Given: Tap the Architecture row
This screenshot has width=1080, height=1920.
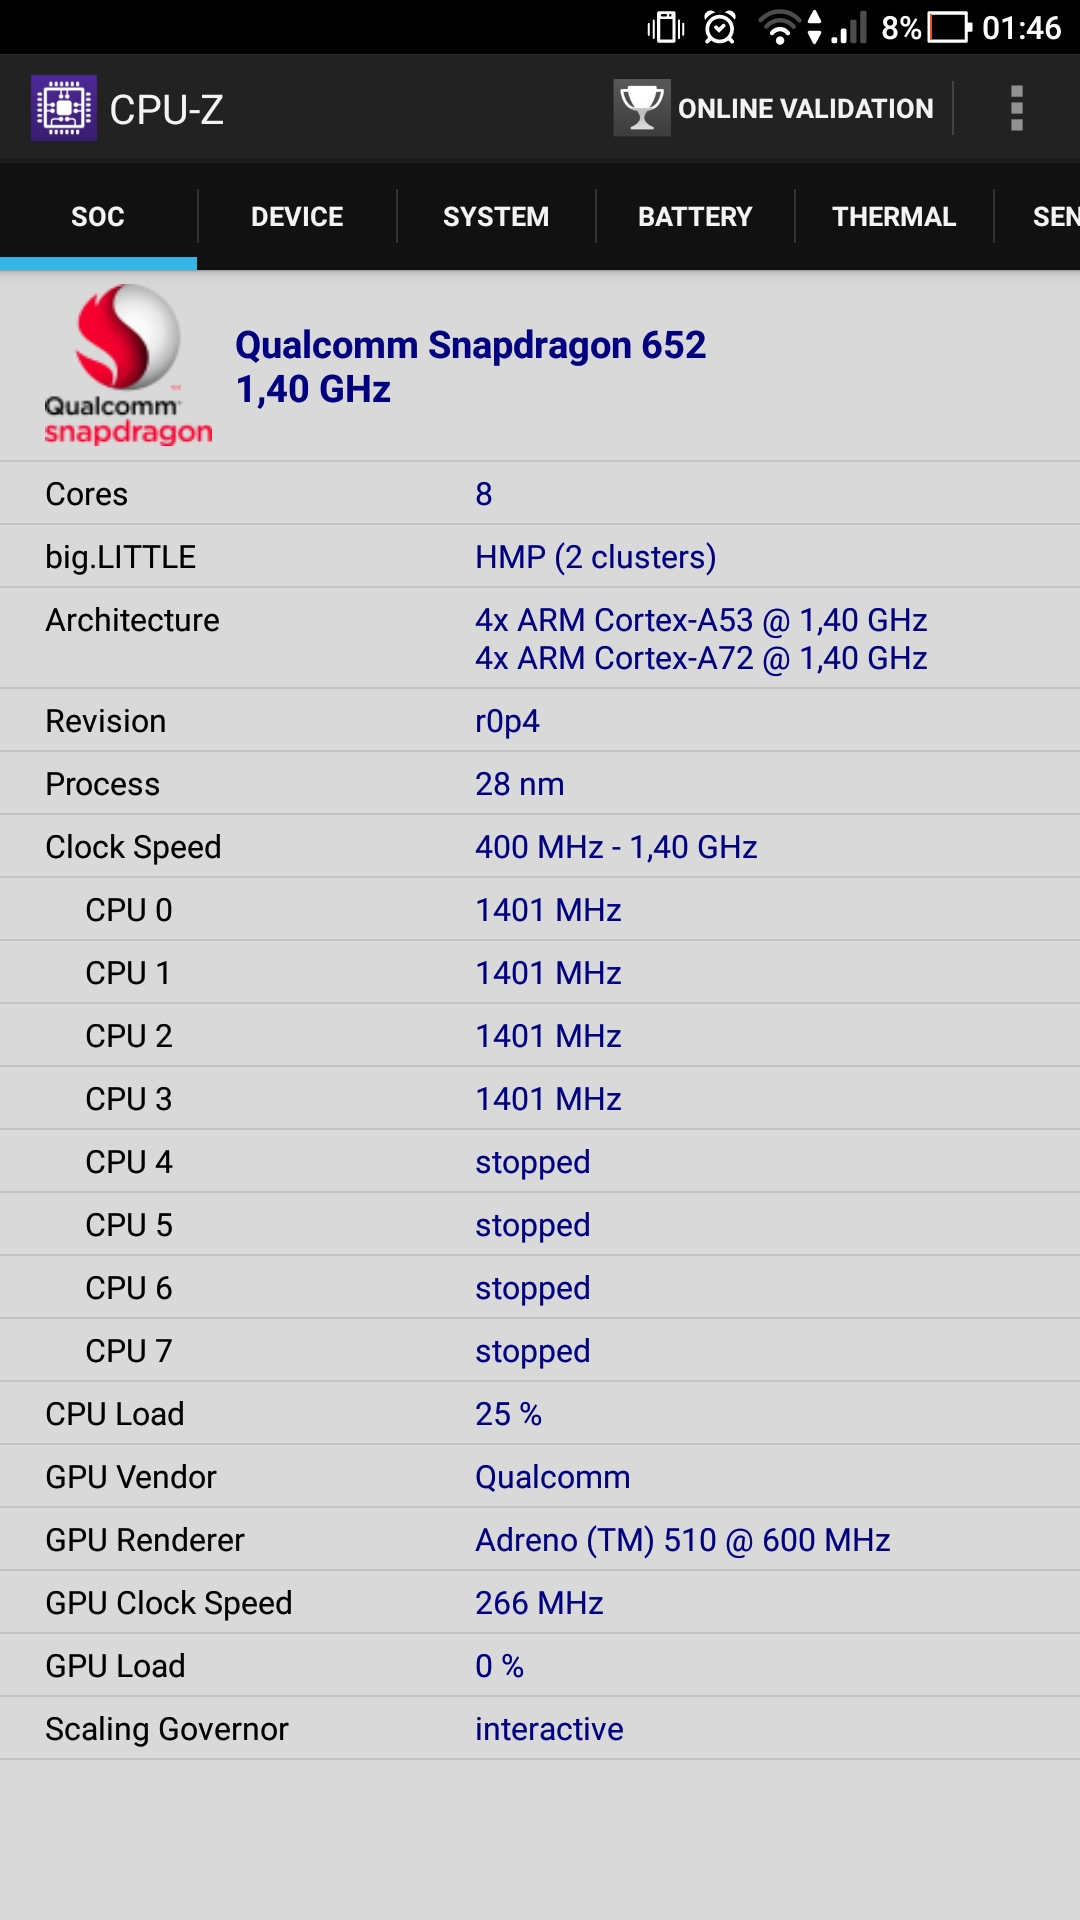Looking at the screenshot, I should (x=540, y=639).
